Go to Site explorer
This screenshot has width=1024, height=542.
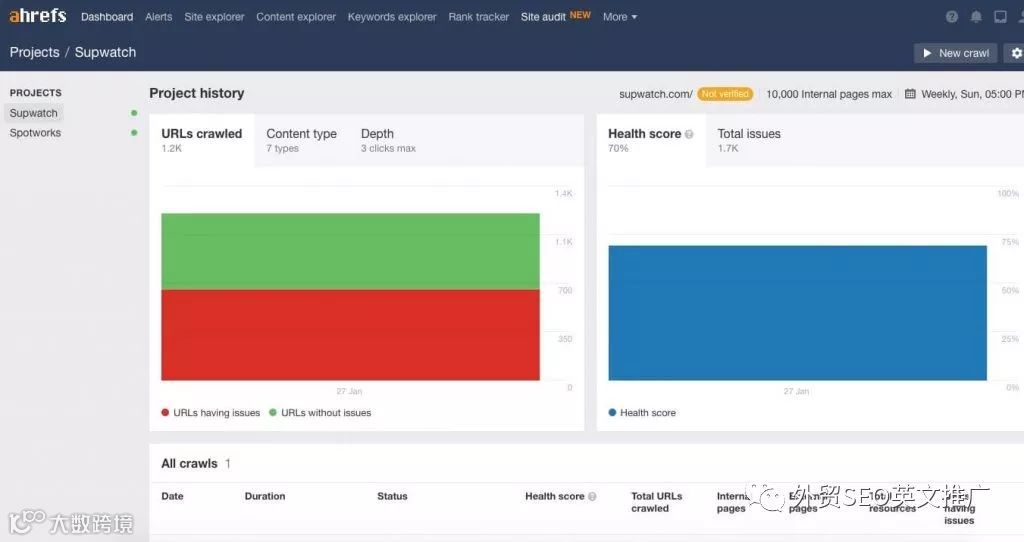214,17
